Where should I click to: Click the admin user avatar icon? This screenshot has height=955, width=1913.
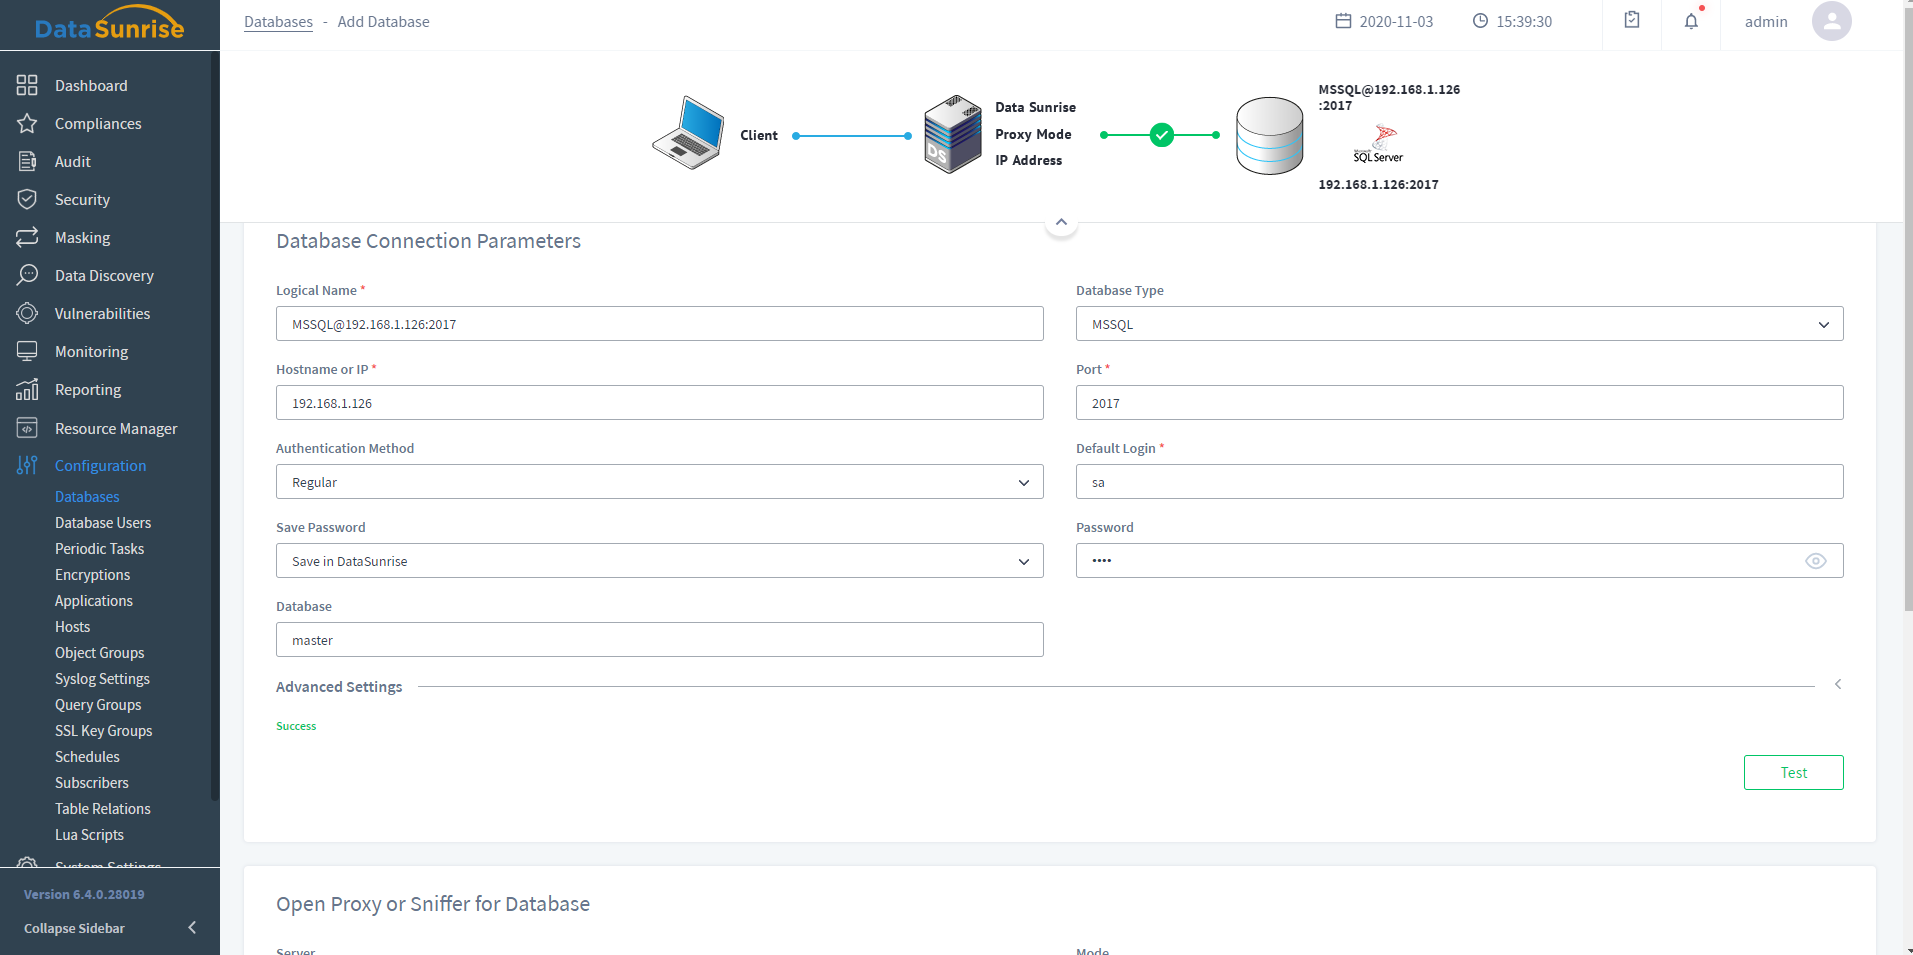[x=1831, y=21]
